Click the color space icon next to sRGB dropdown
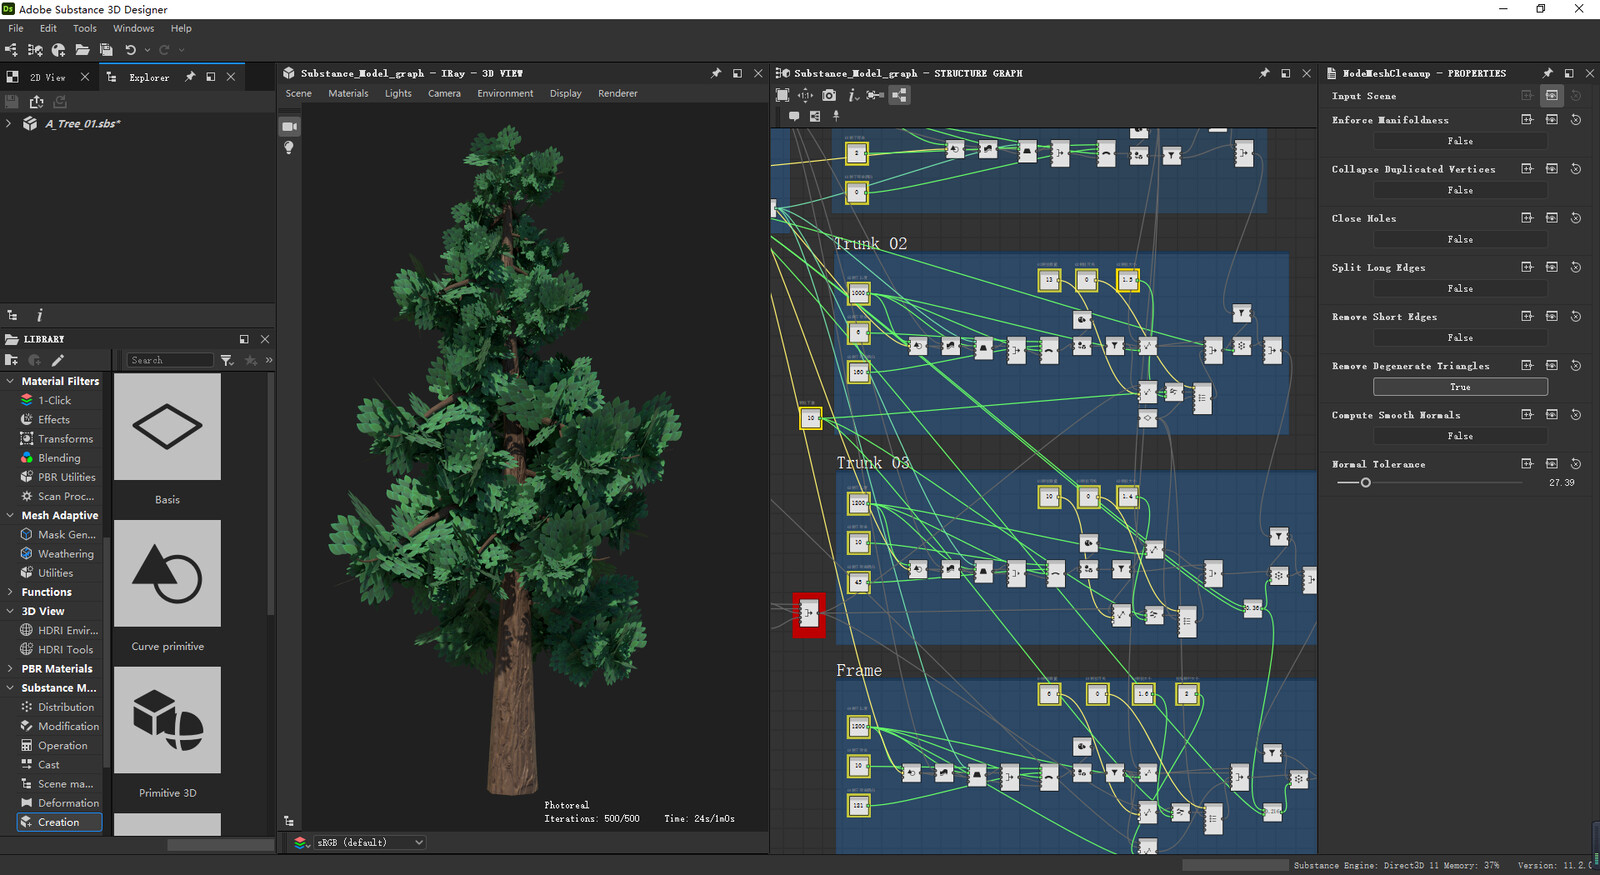Screen dimensions: 1600x875 point(300,842)
